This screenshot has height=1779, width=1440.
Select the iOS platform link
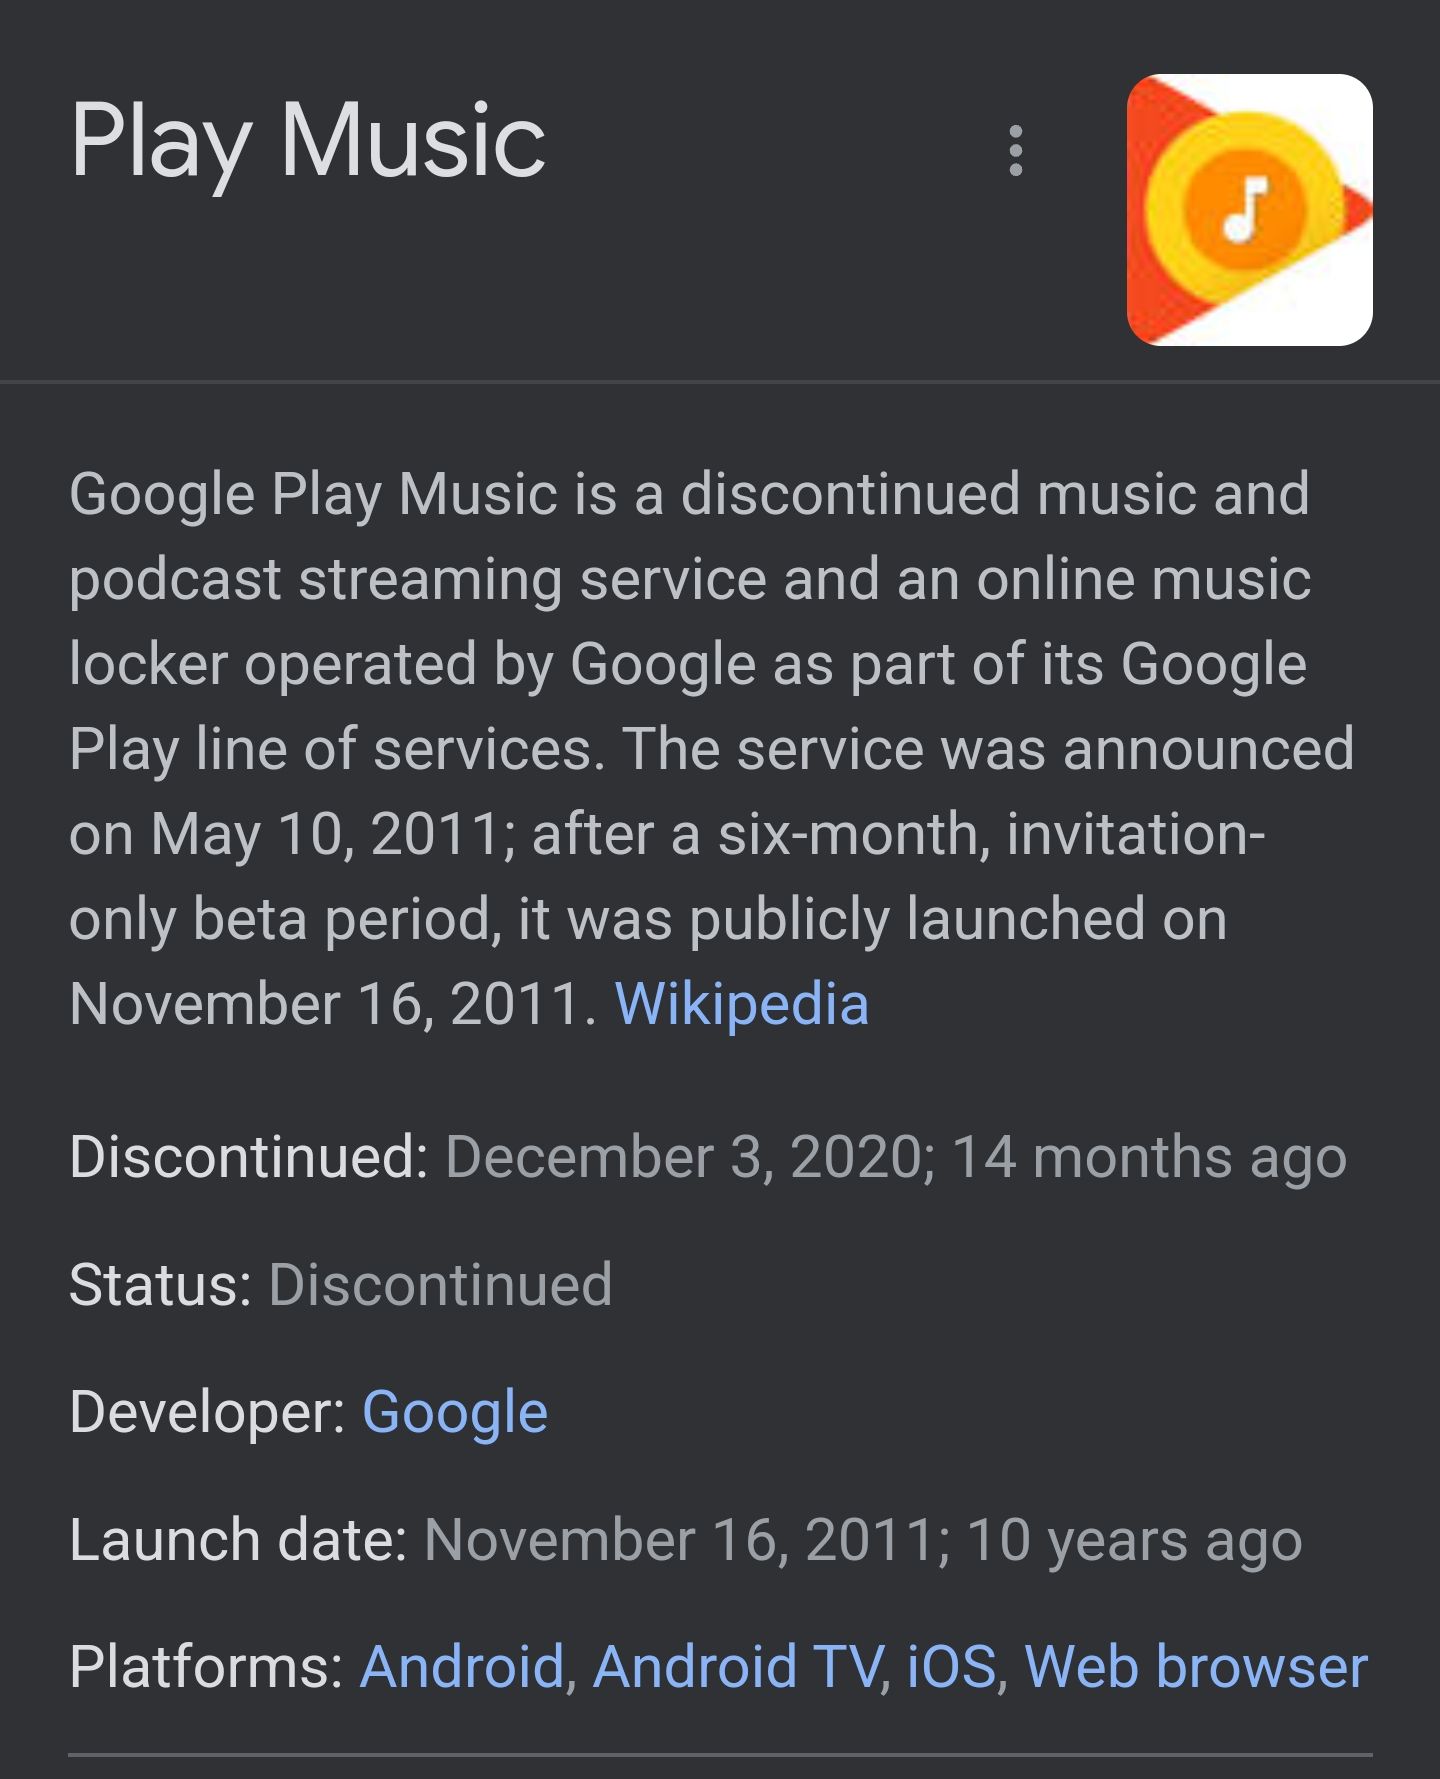click(951, 1667)
